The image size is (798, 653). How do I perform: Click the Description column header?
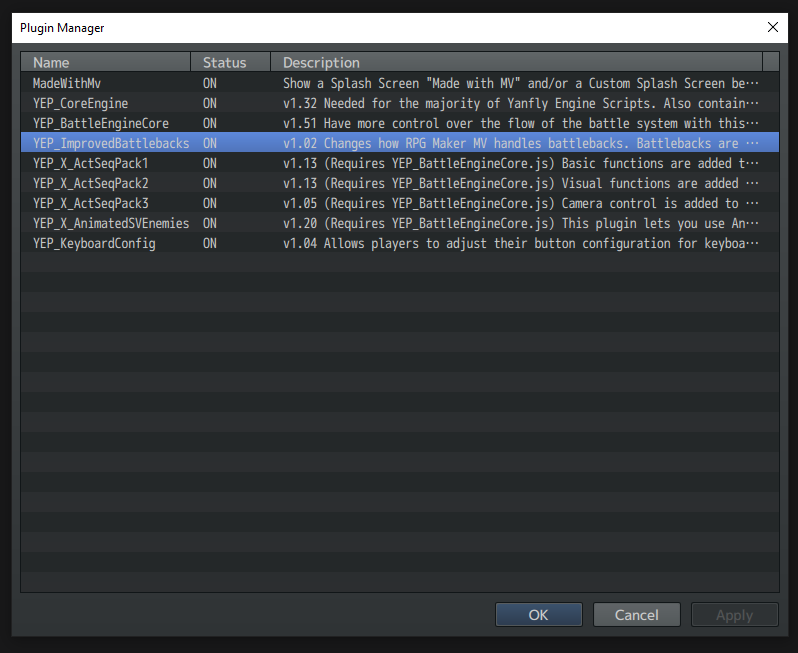click(517, 62)
